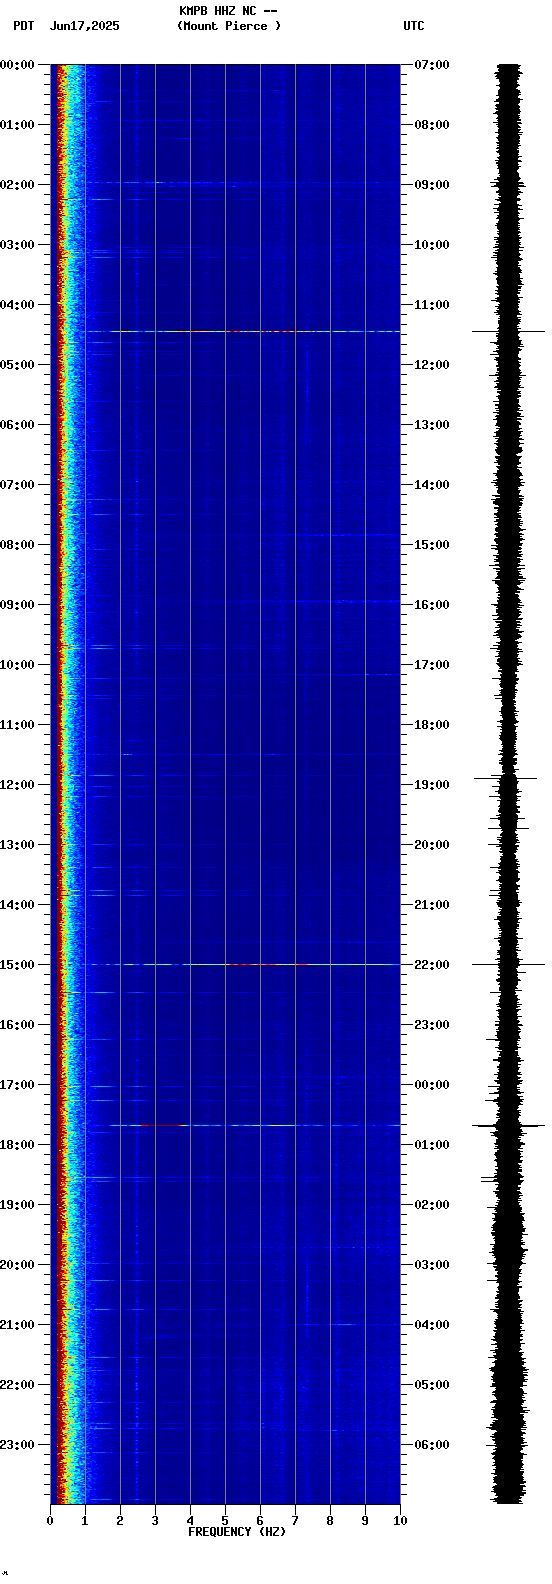Click the station title KMPB HHZ NC
Viewport: 552px width, 1584px height.
tap(217, 11)
